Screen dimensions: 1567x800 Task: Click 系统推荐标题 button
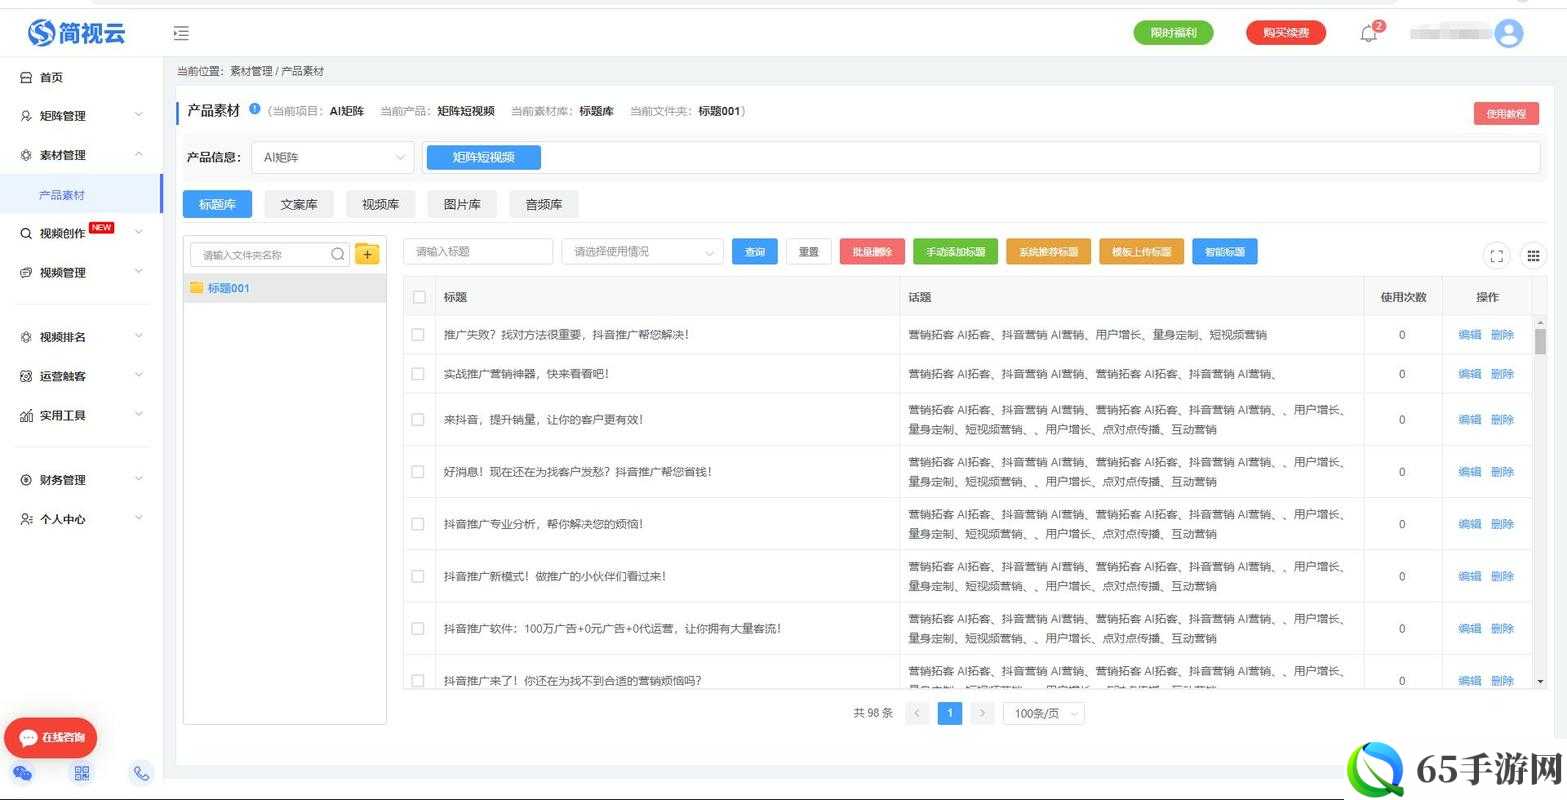pos(1048,252)
